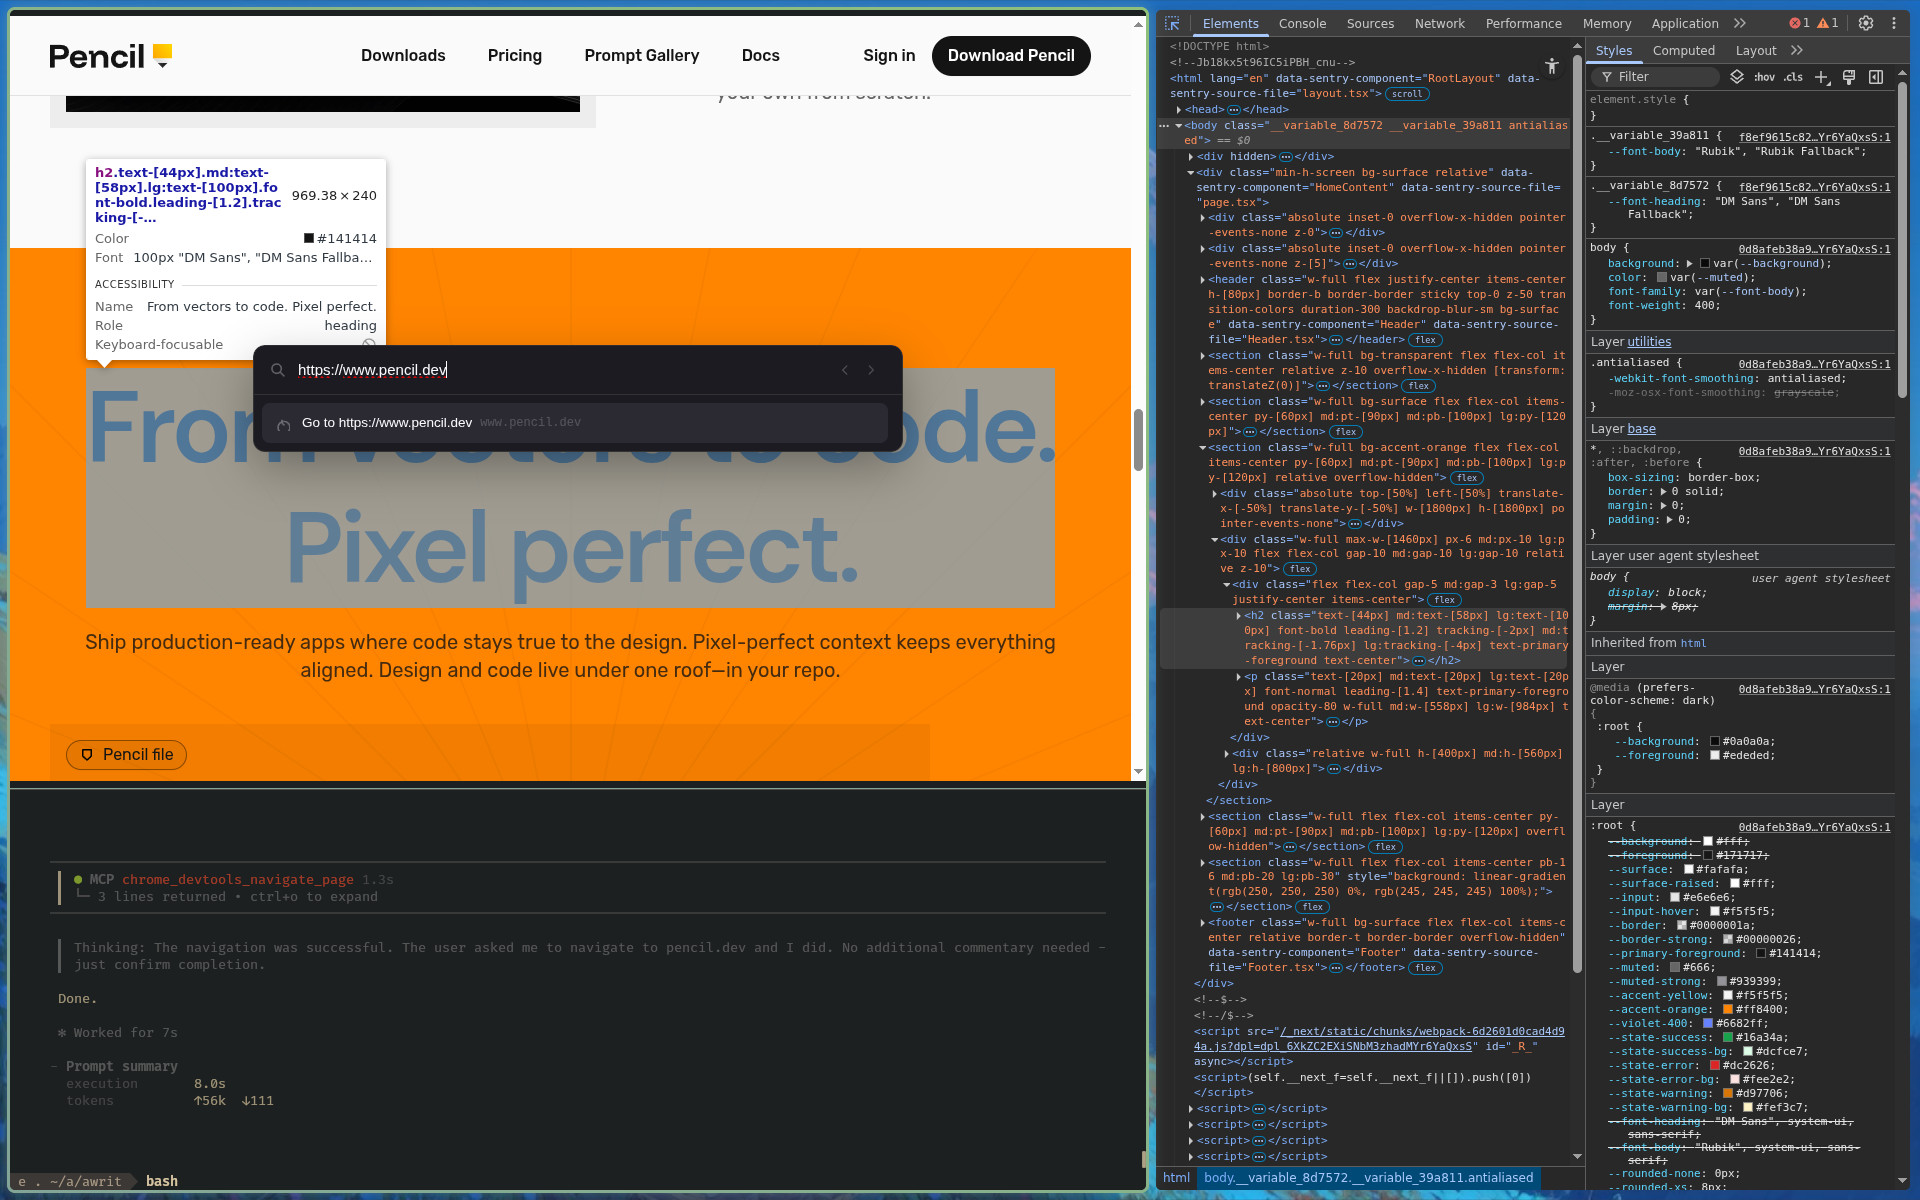
Task: Click the new style rule plus icon
Action: pyautogui.click(x=1822, y=77)
